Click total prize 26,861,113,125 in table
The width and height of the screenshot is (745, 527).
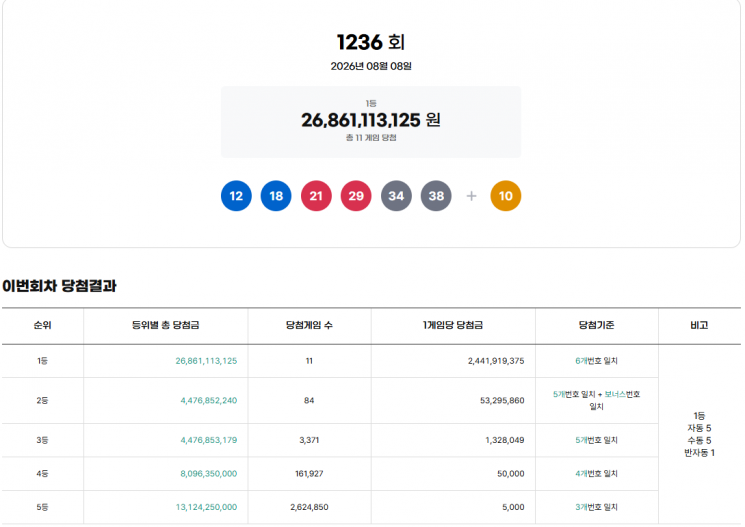pos(206,361)
